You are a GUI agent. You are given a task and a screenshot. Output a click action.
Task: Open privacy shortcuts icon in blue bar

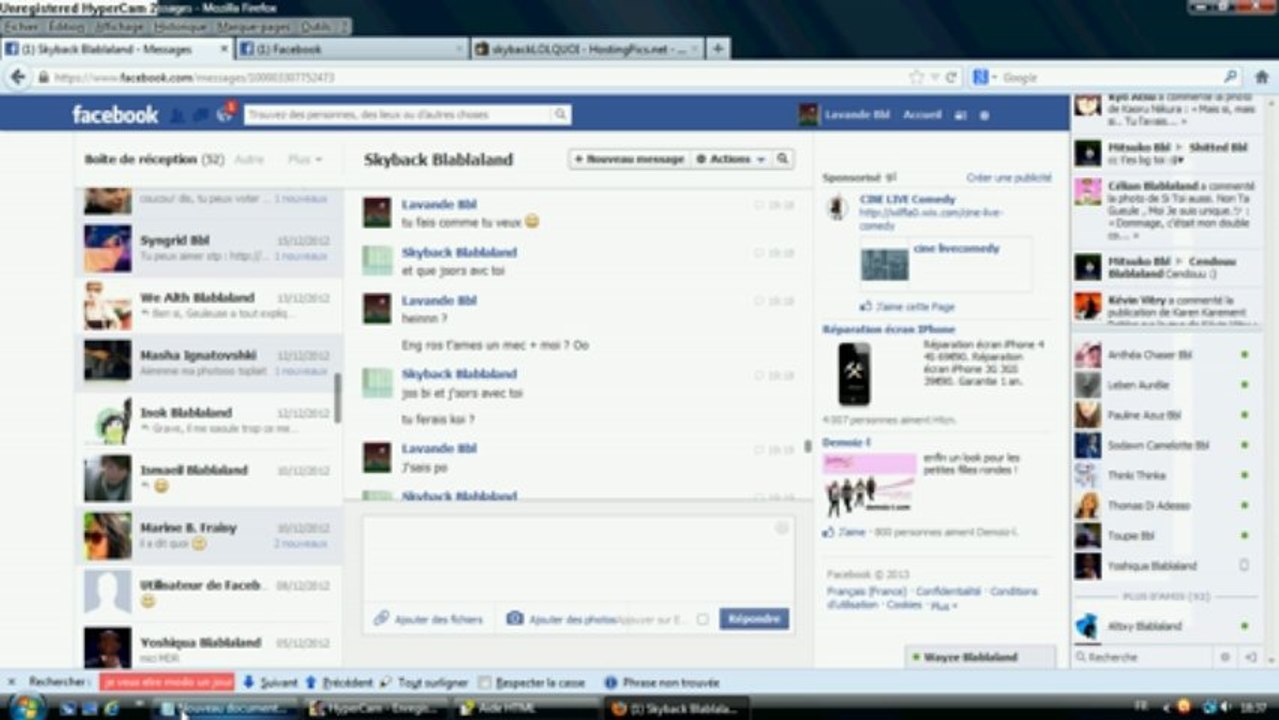[x=961, y=115]
